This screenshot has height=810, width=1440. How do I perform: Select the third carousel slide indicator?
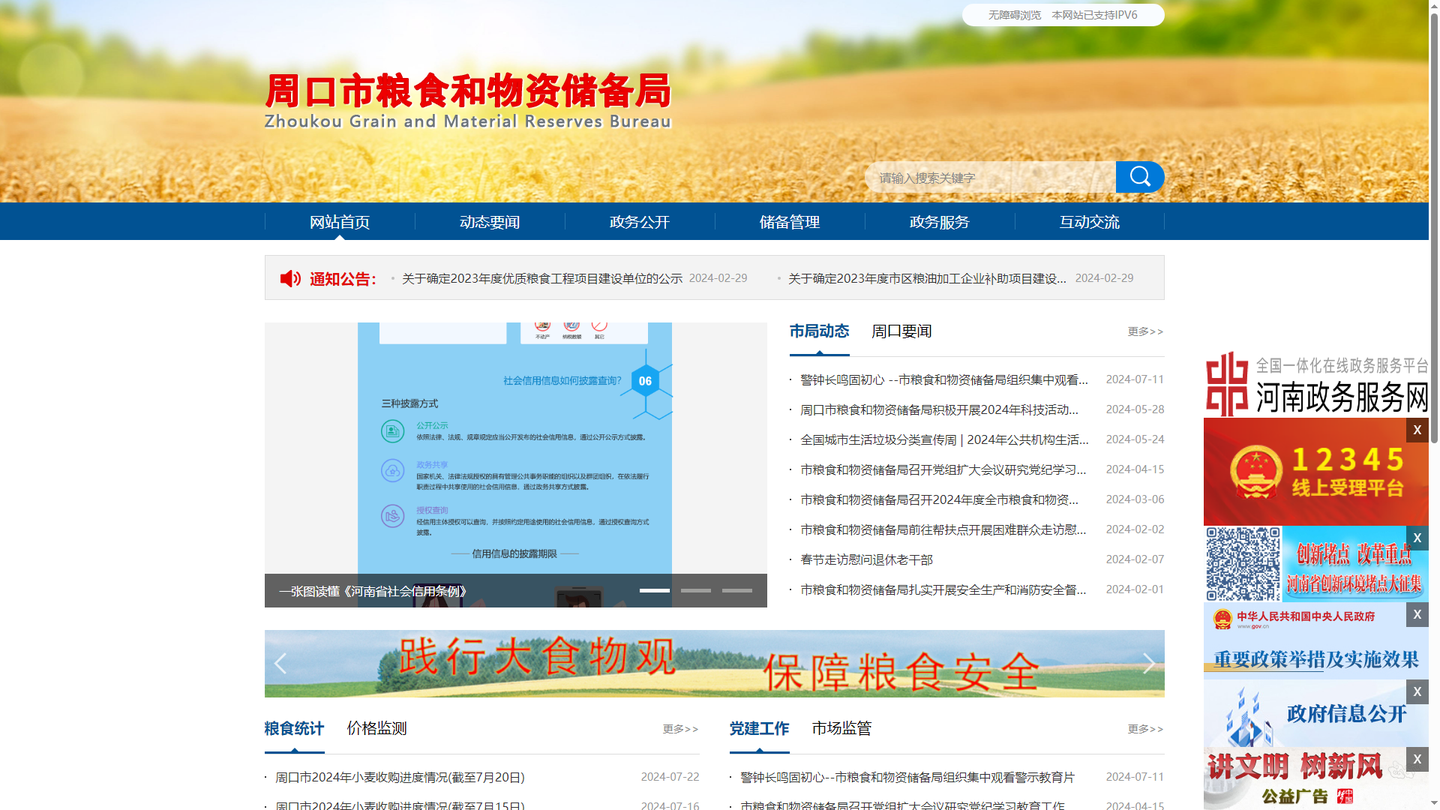point(737,590)
